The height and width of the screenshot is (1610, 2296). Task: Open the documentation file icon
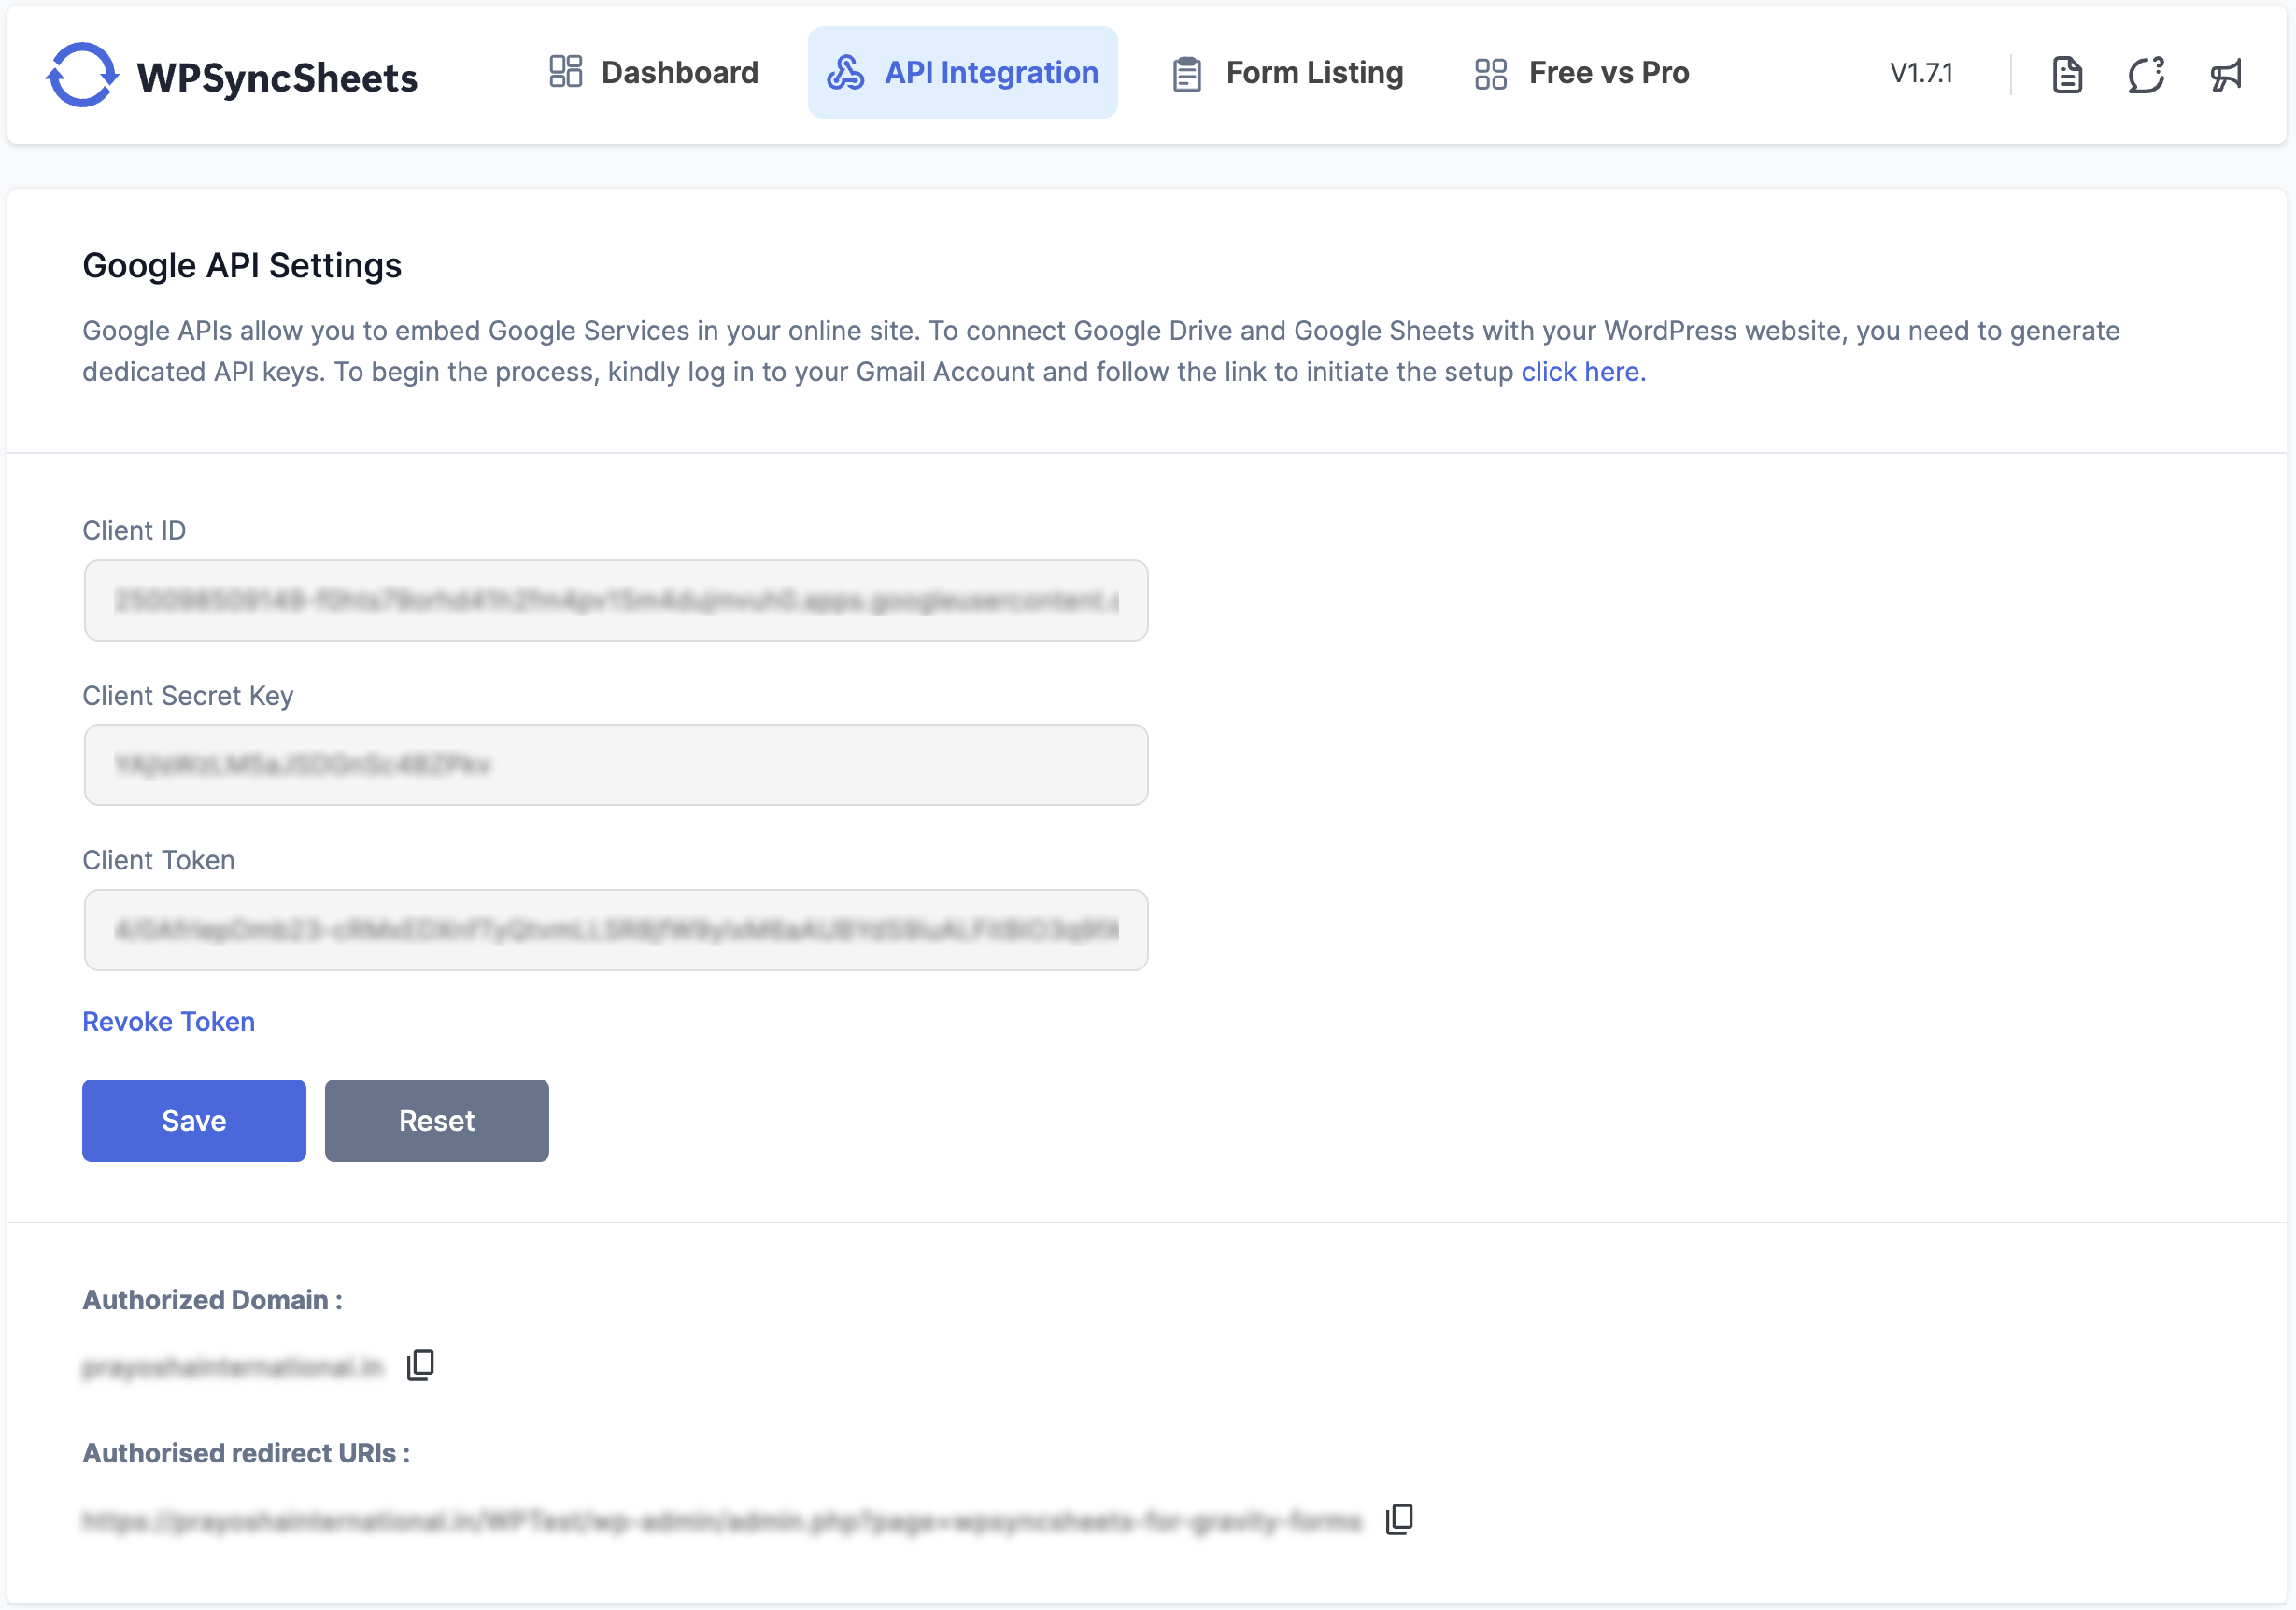[x=2067, y=74]
